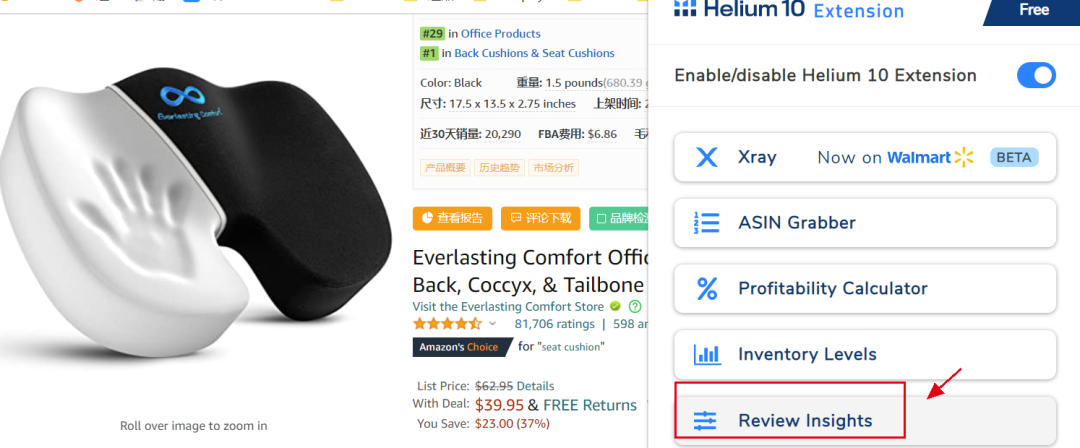
Task: Click the Walmart spark logo
Action: click(x=964, y=157)
